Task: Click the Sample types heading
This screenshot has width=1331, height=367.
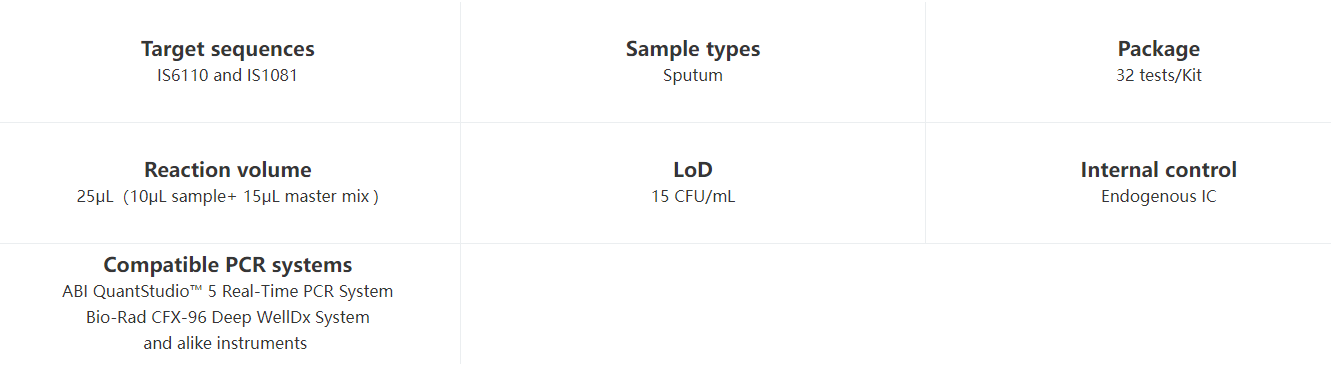Action: [693, 49]
